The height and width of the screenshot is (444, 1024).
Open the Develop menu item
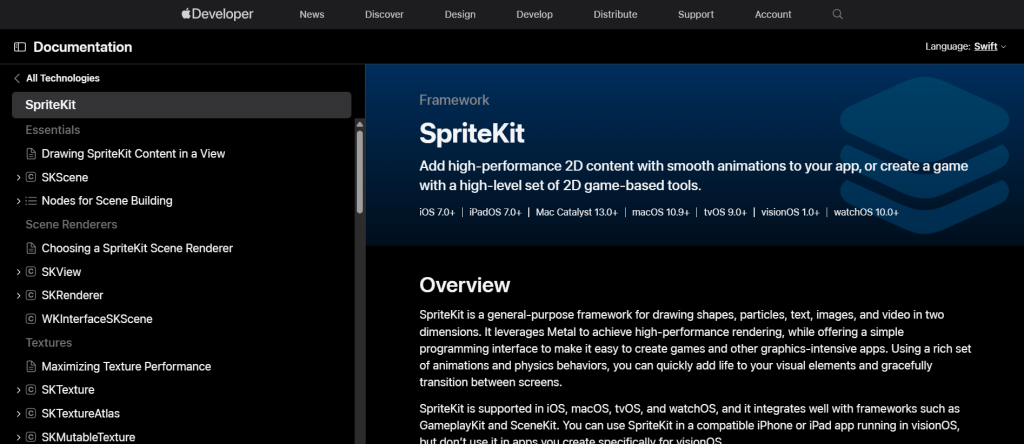pos(534,14)
